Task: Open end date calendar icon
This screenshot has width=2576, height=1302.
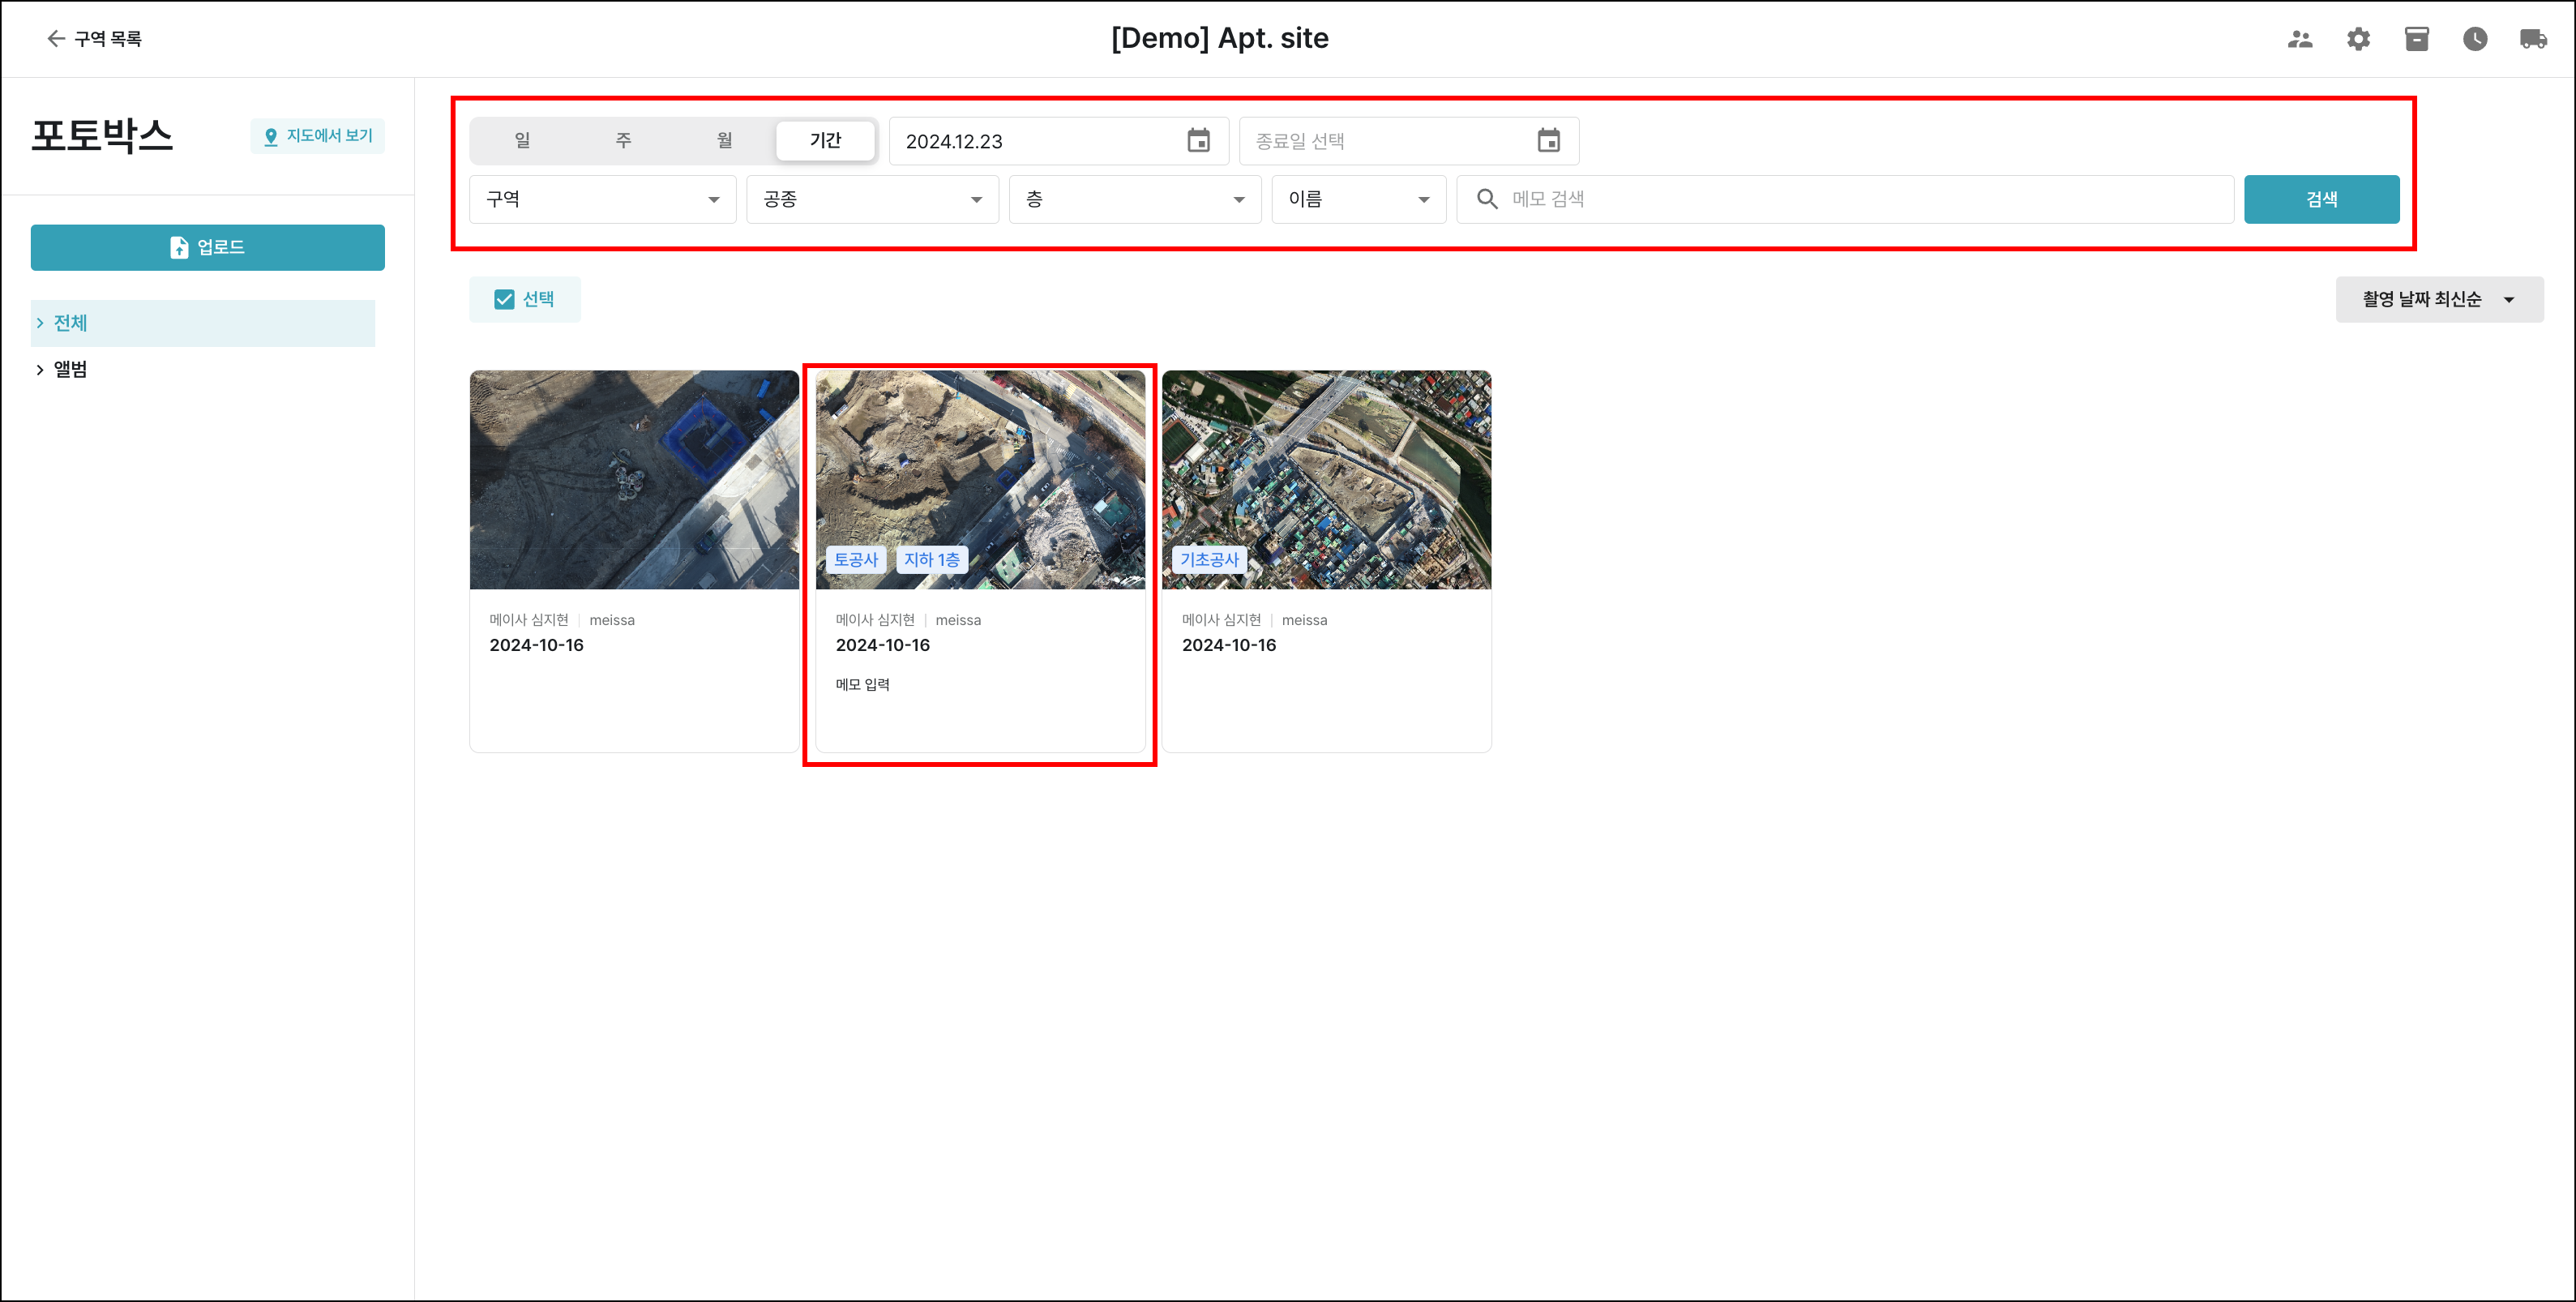Action: tap(1548, 141)
